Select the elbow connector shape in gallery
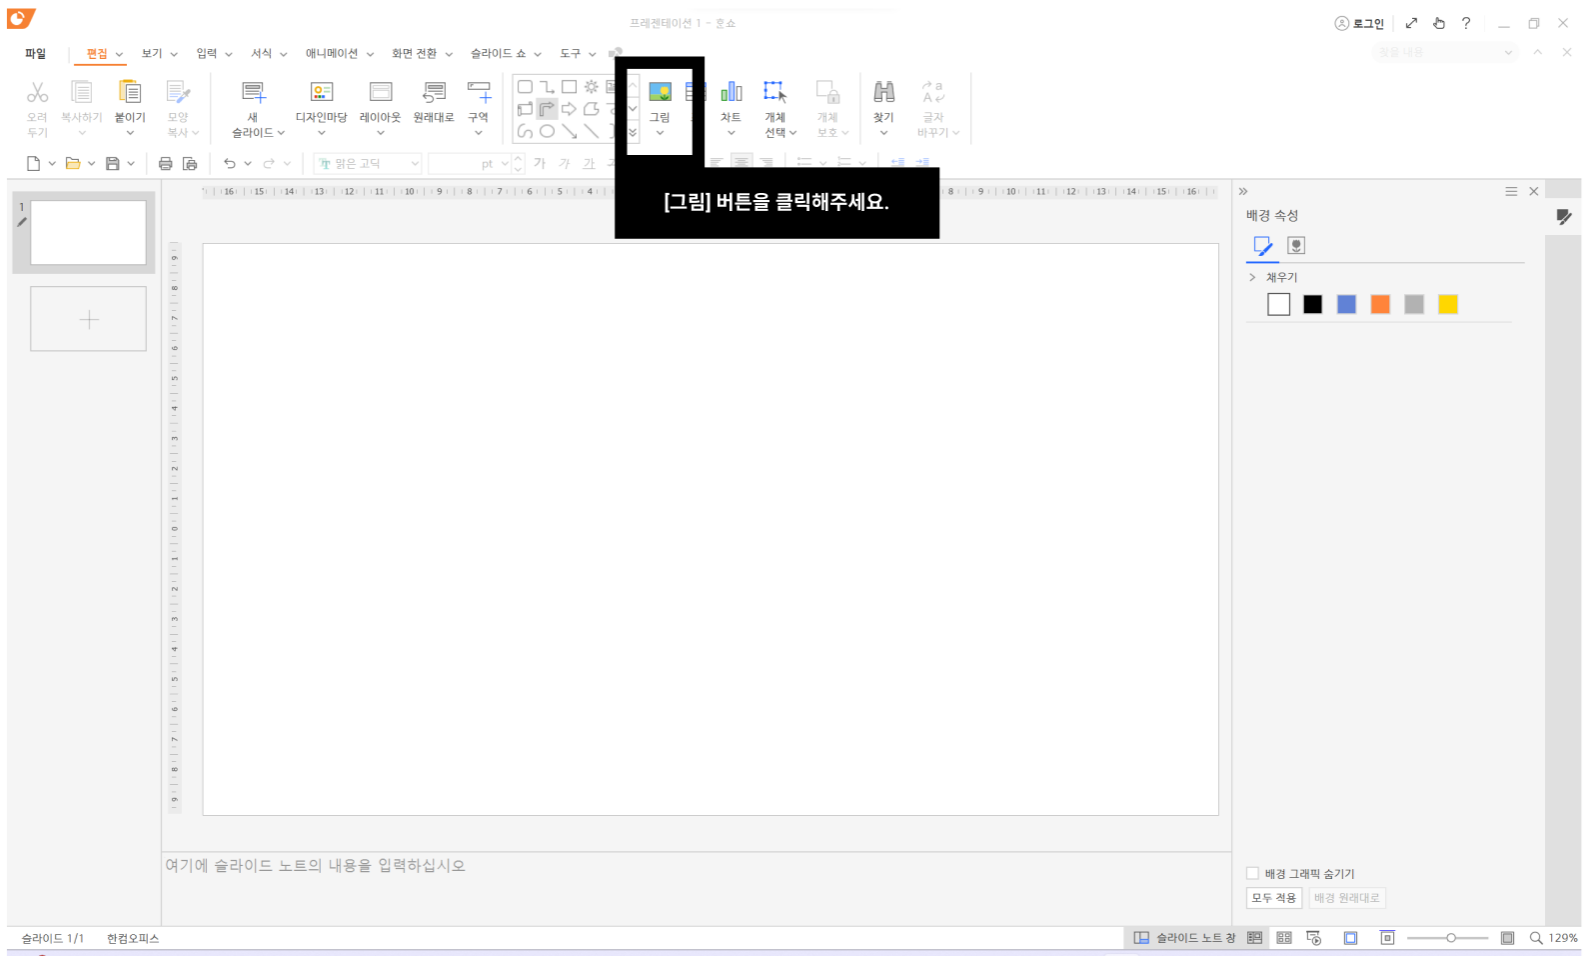 pyautogui.click(x=547, y=87)
